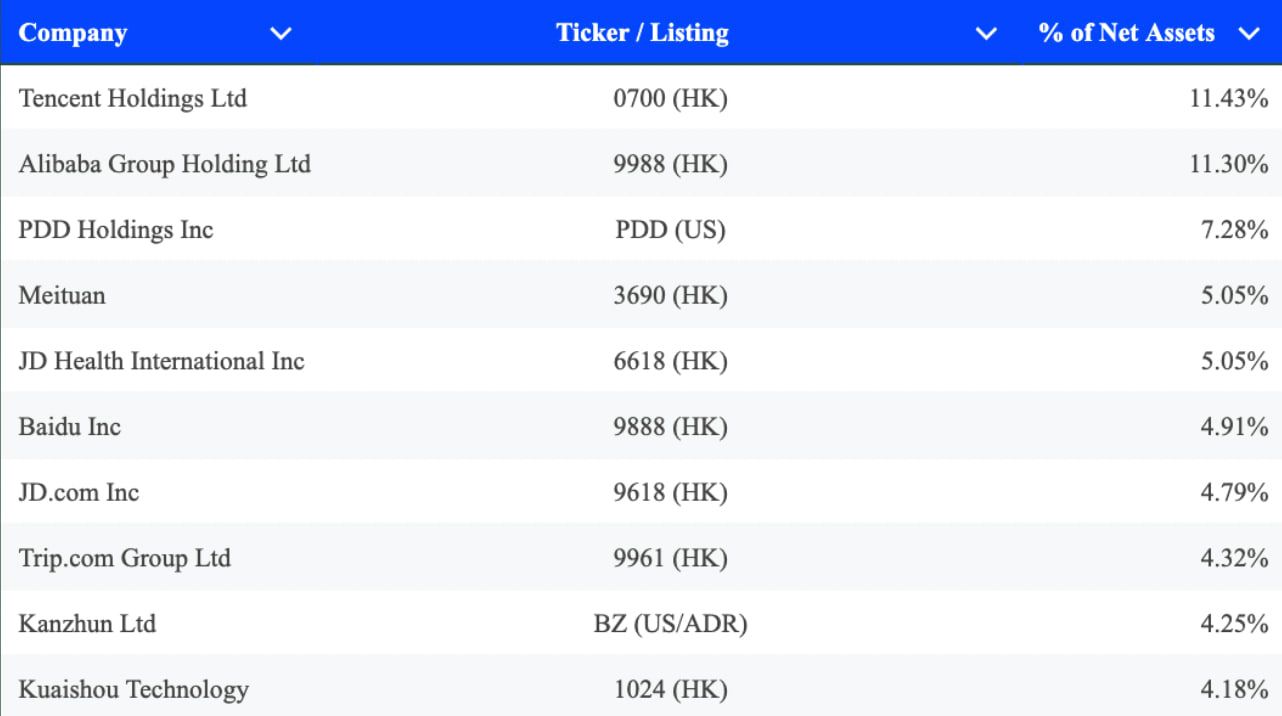Select the PDD (US) ticker value
Viewport: 1282px width, 716px height.
[x=670, y=230]
